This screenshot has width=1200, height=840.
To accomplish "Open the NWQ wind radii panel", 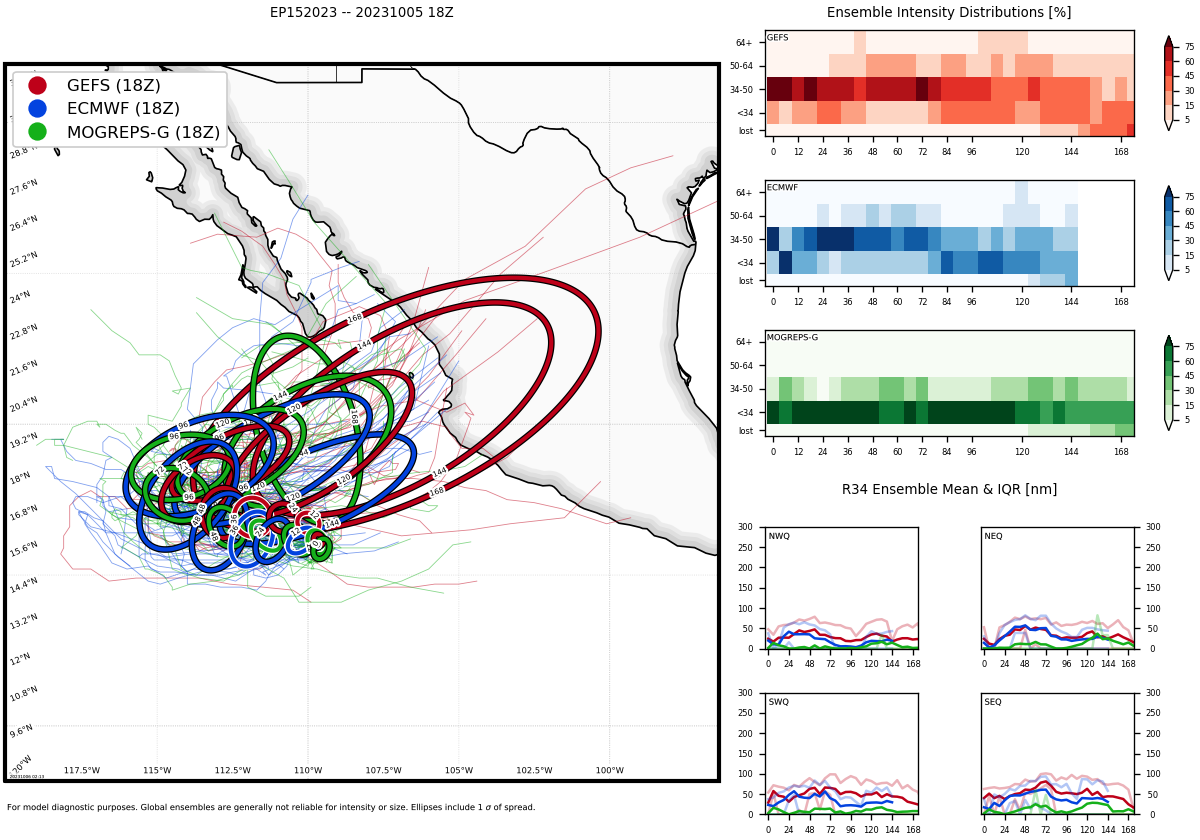I will point(842,588).
